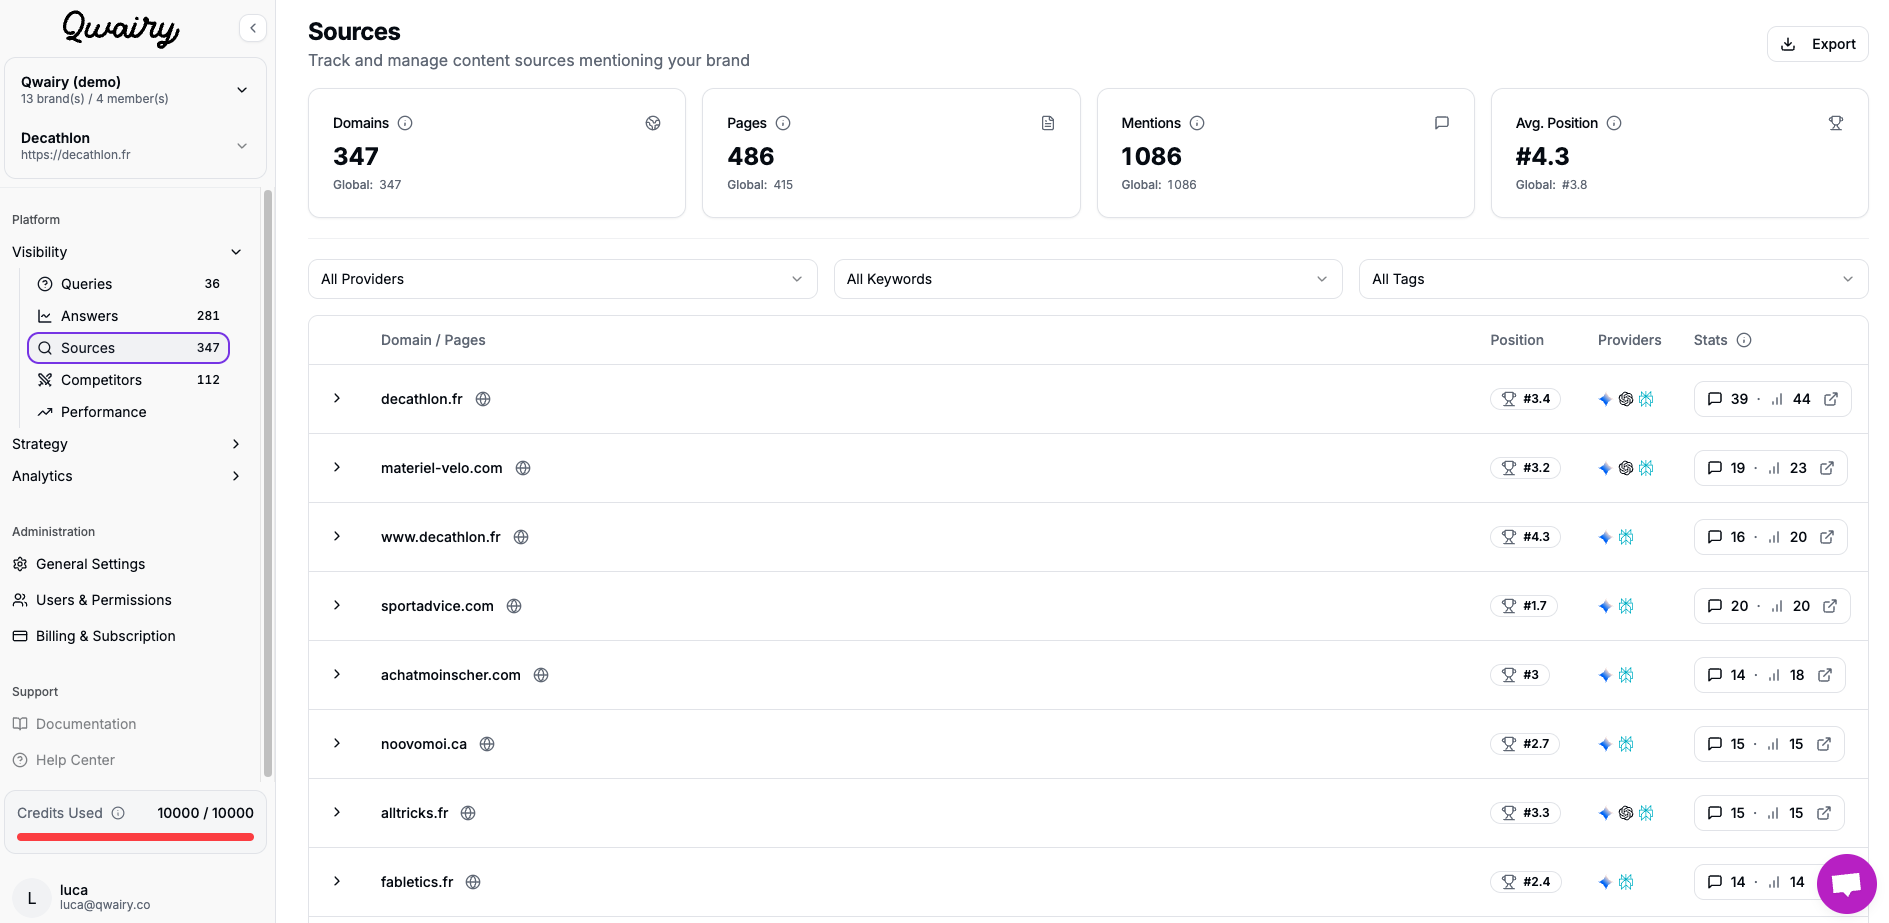
Task: Open external link icon in achatmoinscher.com stats
Action: [1825, 675]
